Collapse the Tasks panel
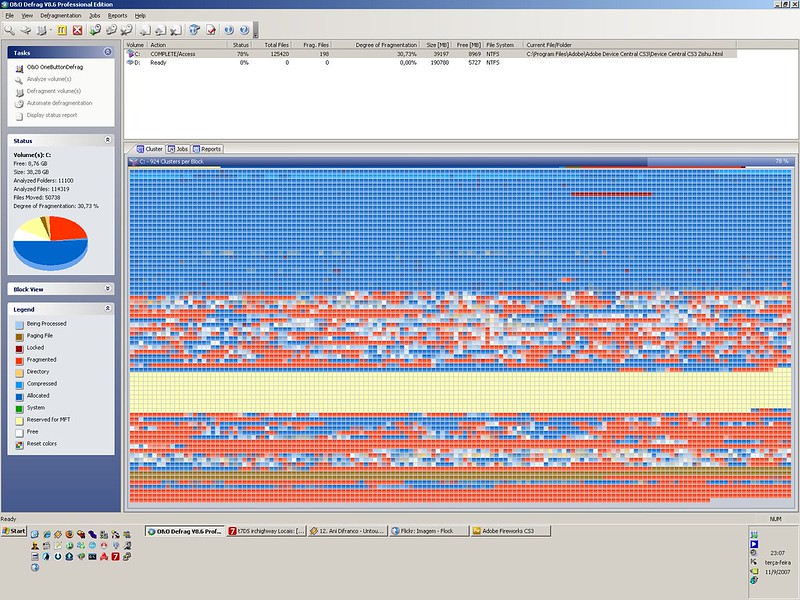 coord(107,52)
